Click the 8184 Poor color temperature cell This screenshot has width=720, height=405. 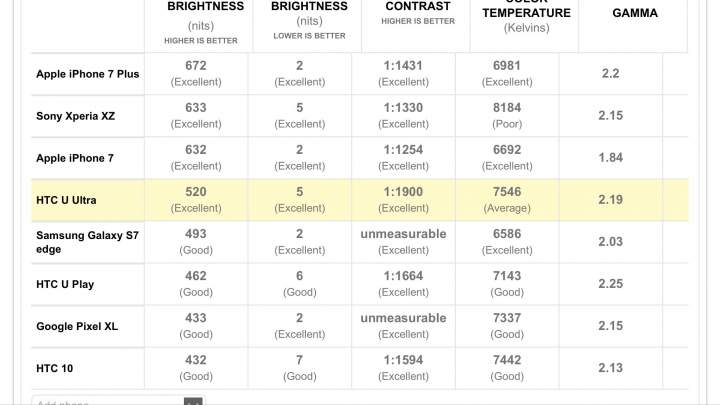pyautogui.click(x=507, y=109)
